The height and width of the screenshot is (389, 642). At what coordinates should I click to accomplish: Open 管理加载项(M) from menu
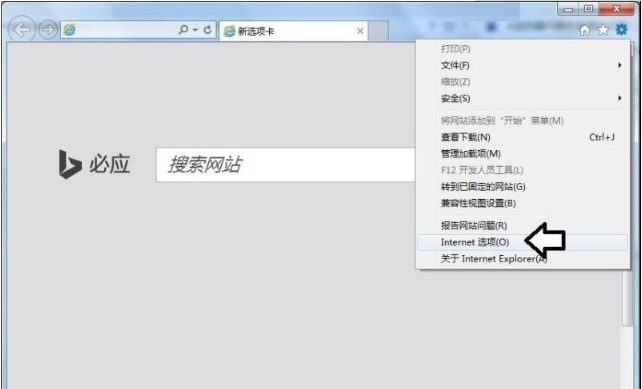pyautogui.click(x=523, y=154)
